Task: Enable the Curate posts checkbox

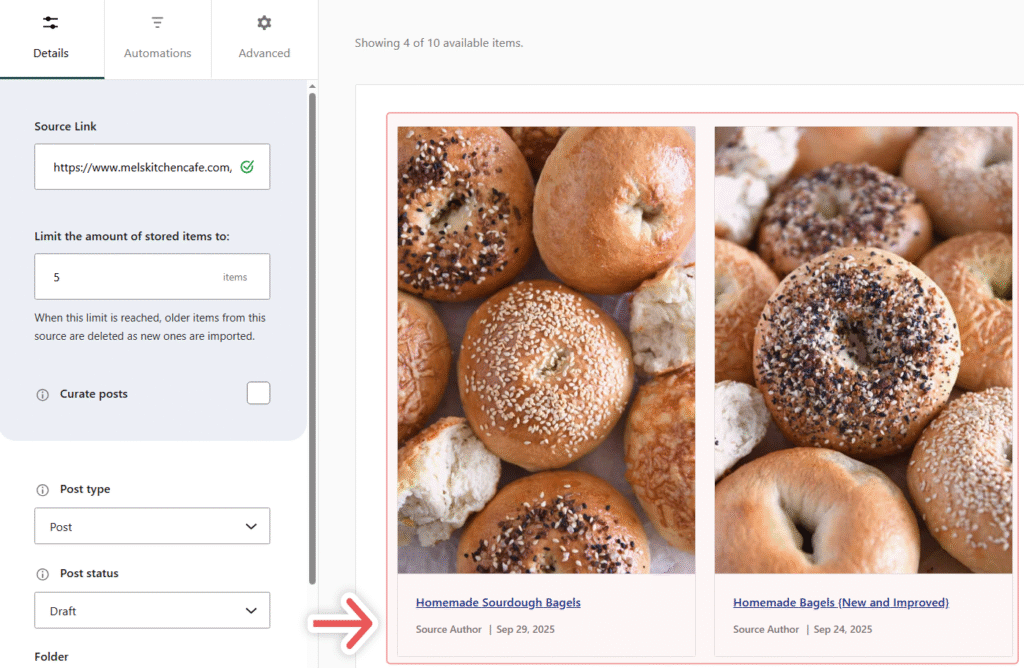Action: click(x=258, y=392)
